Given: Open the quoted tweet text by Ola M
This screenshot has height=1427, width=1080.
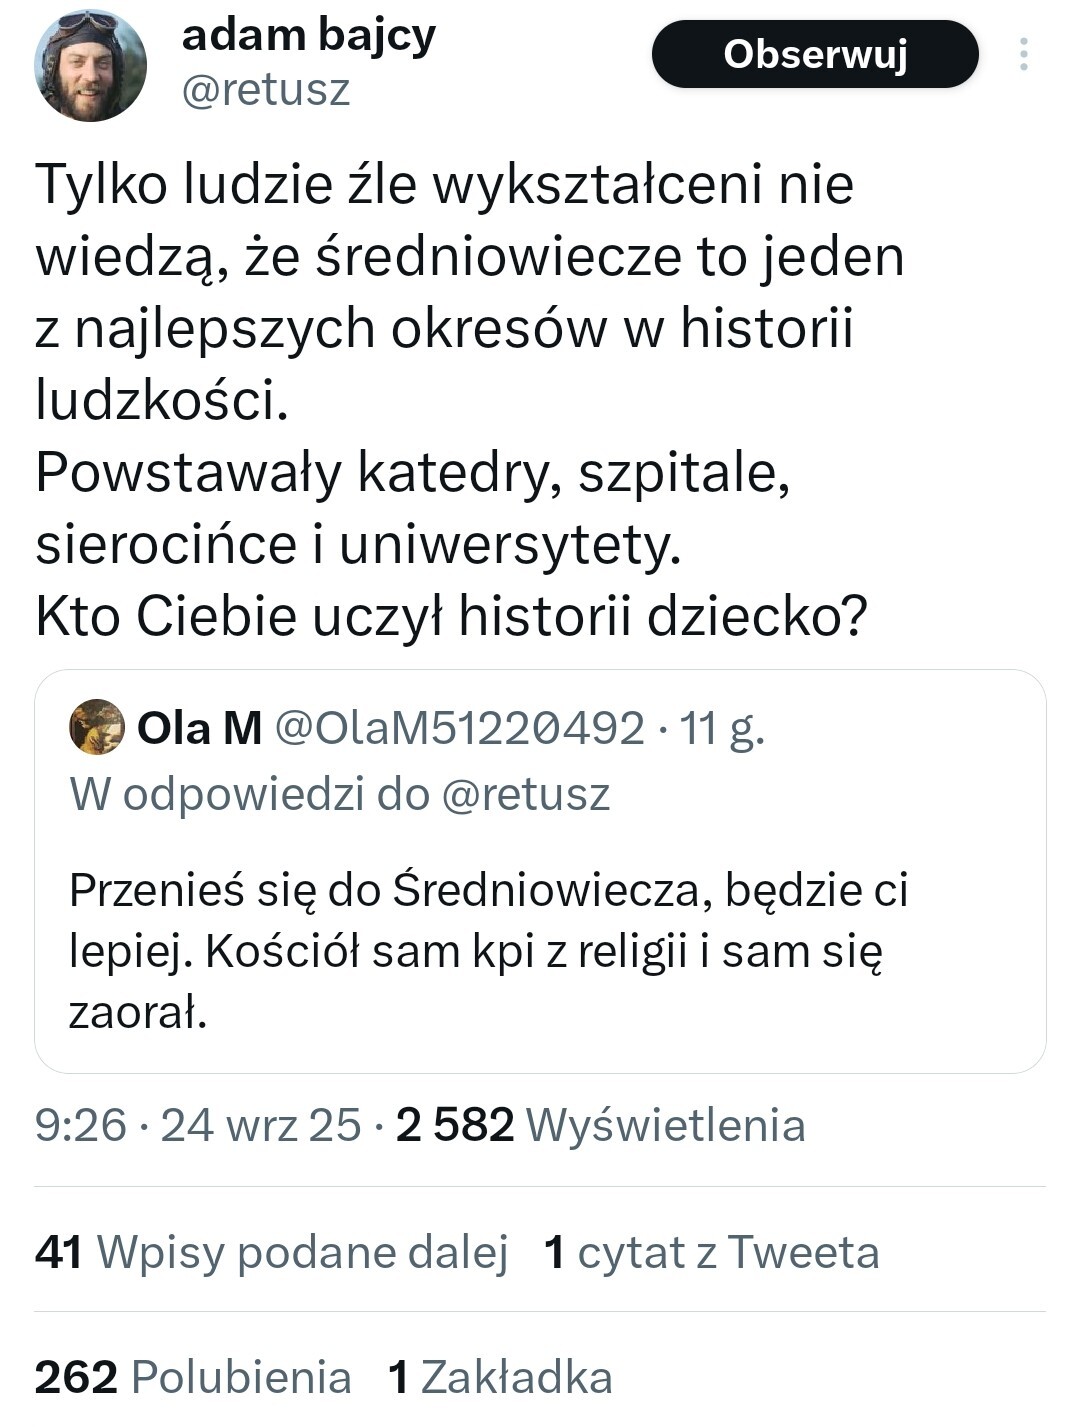Looking at the screenshot, I should [x=488, y=950].
